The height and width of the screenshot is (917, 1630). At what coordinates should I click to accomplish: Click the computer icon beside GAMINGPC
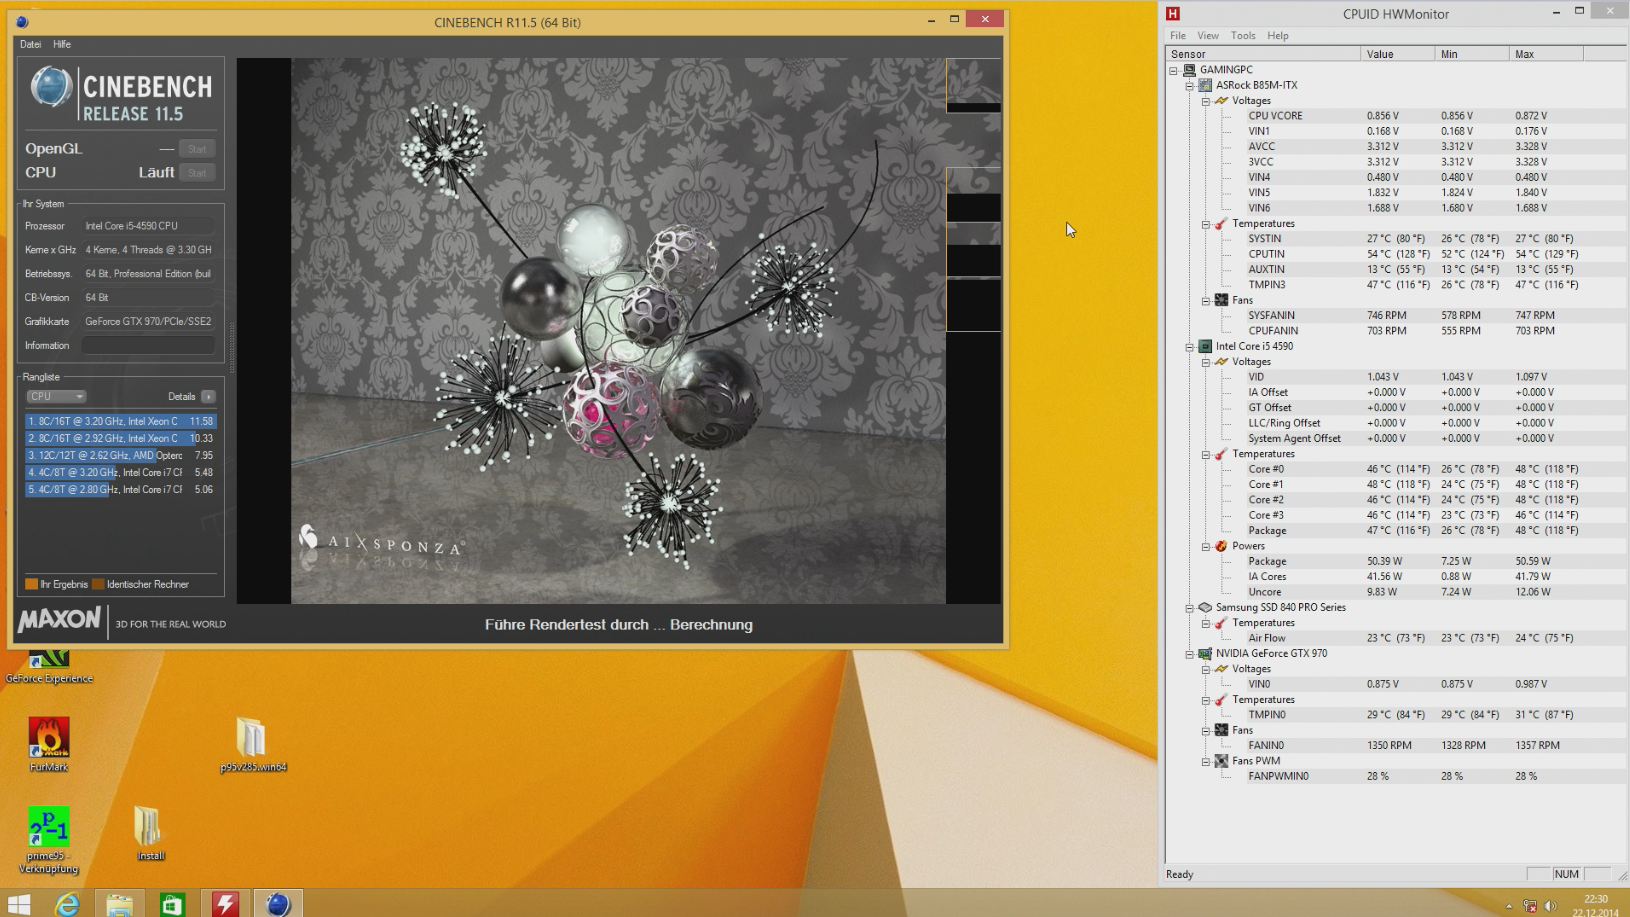1189,70
